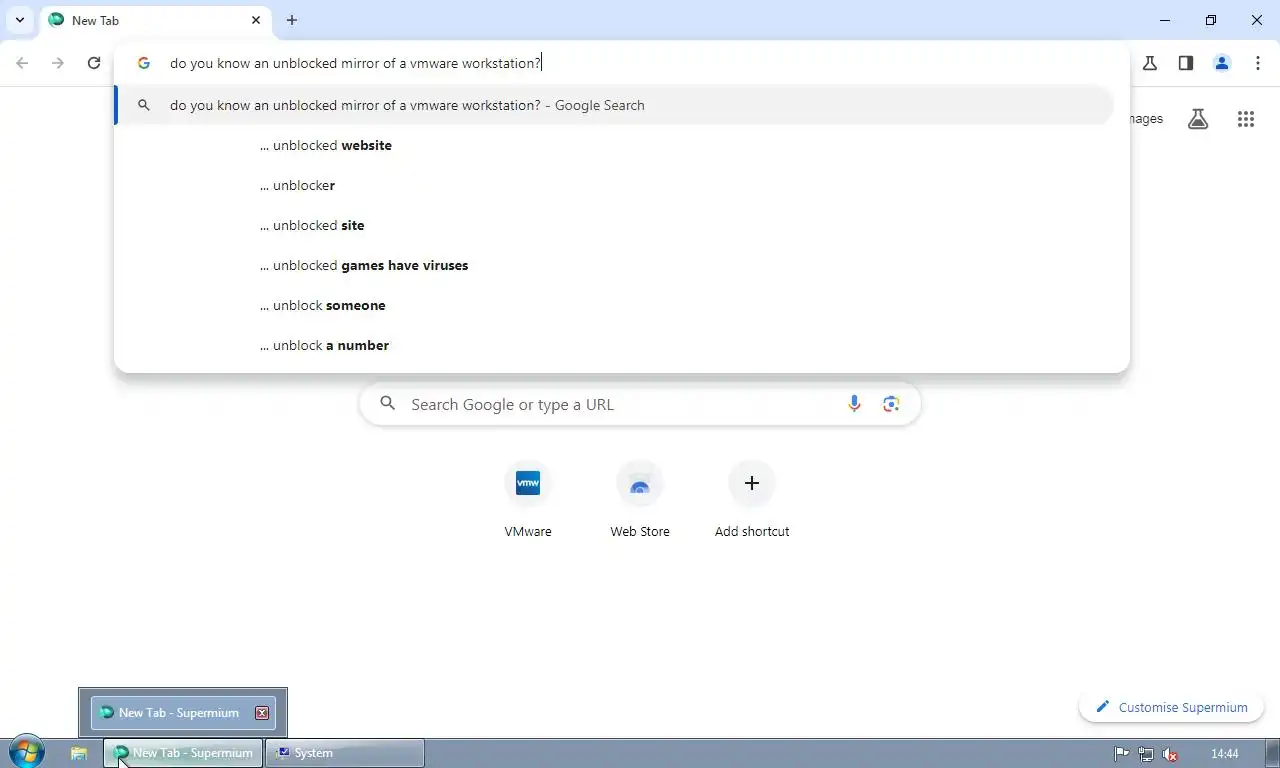The image size is (1280, 768).
Task: Select the New Tab browser tab
Action: [155, 20]
